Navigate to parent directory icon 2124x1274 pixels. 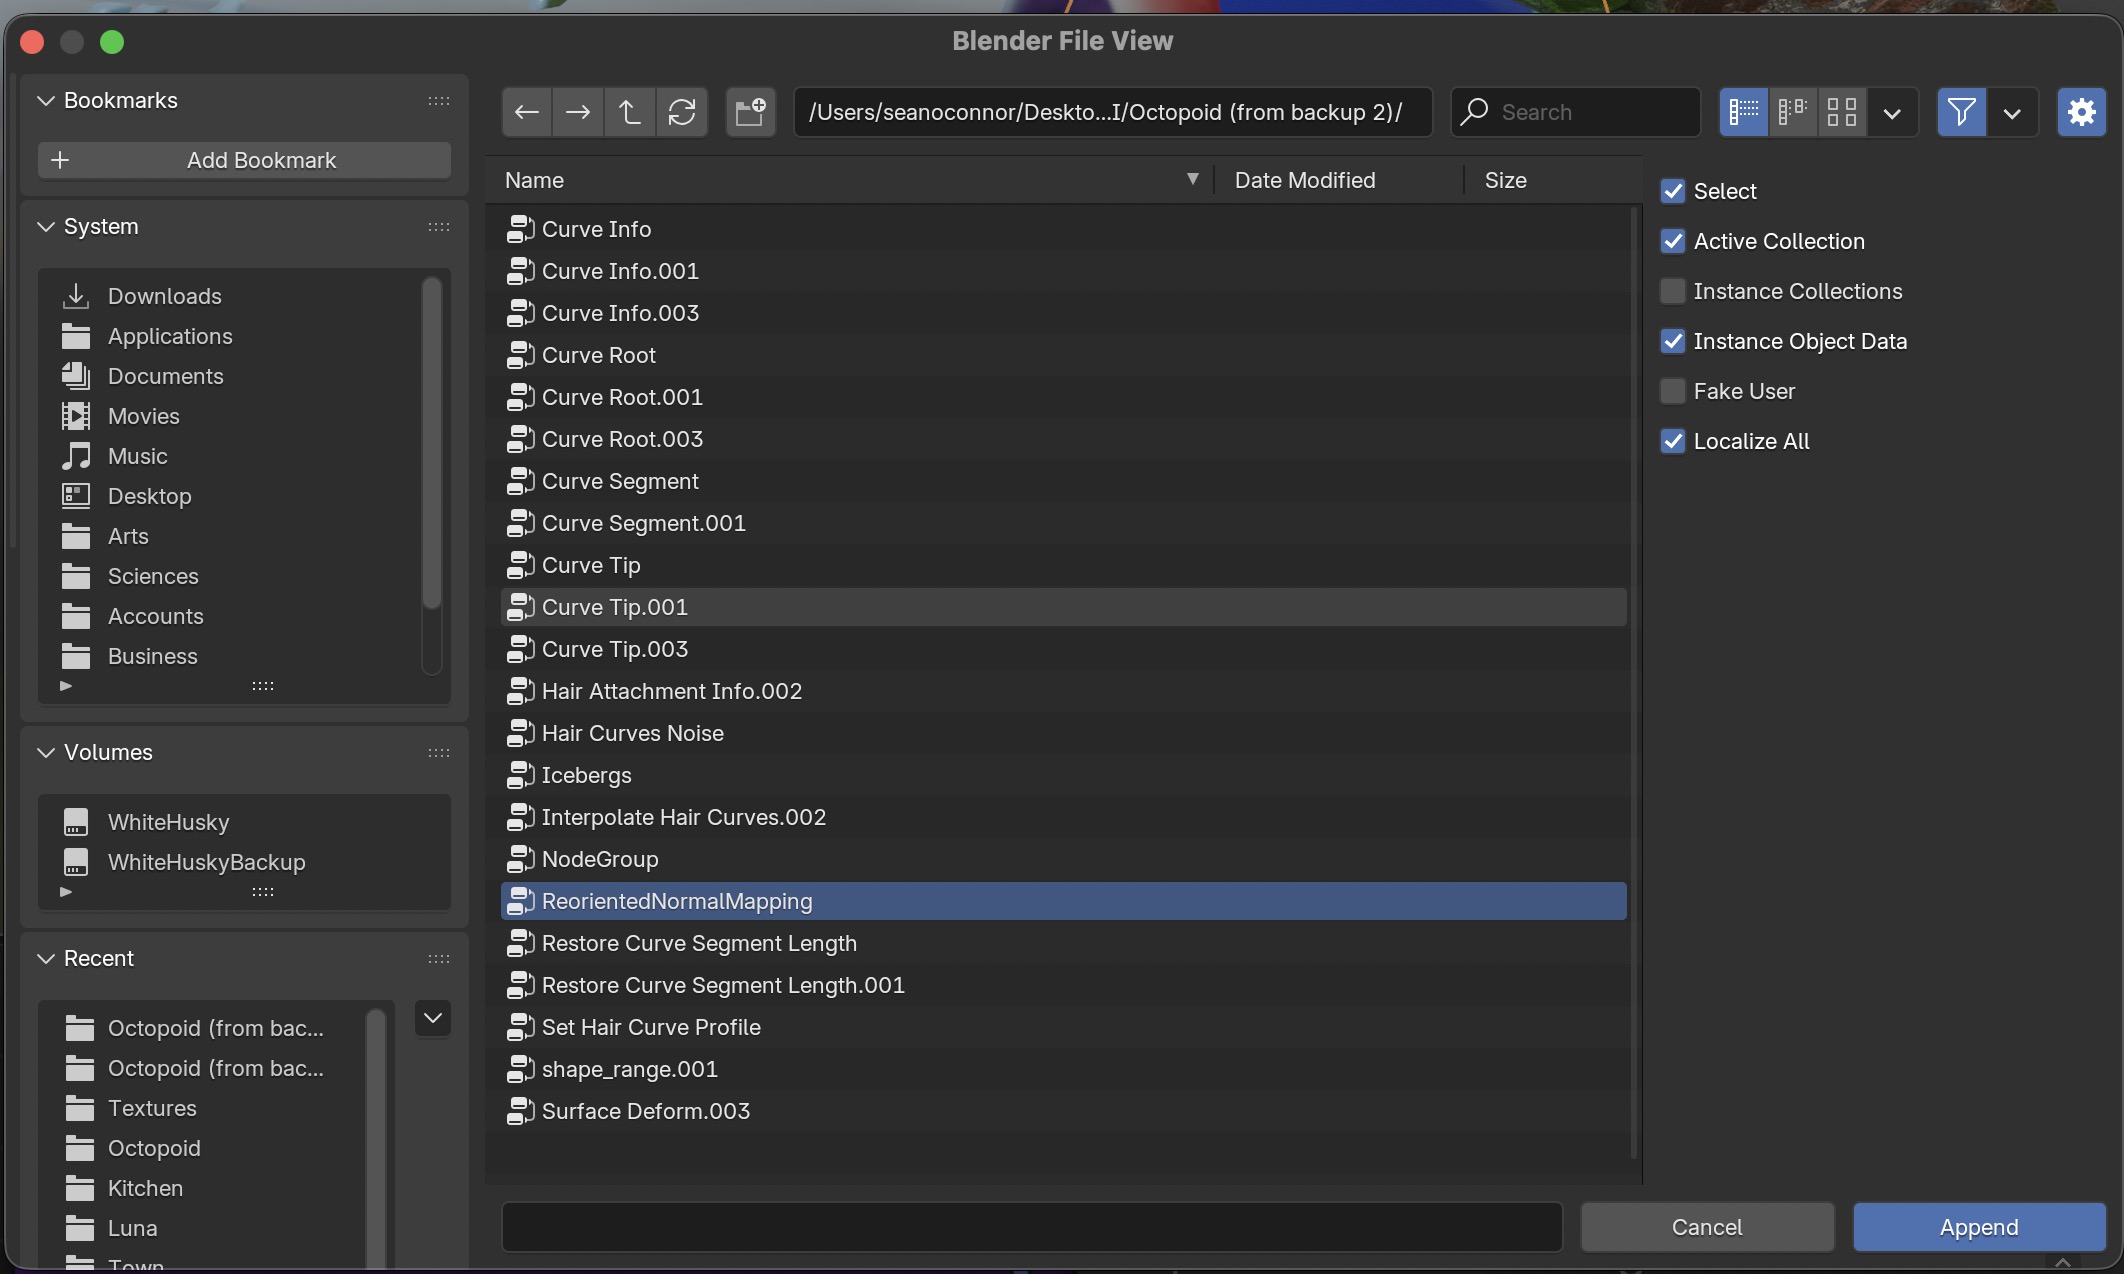click(x=630, y=112)
